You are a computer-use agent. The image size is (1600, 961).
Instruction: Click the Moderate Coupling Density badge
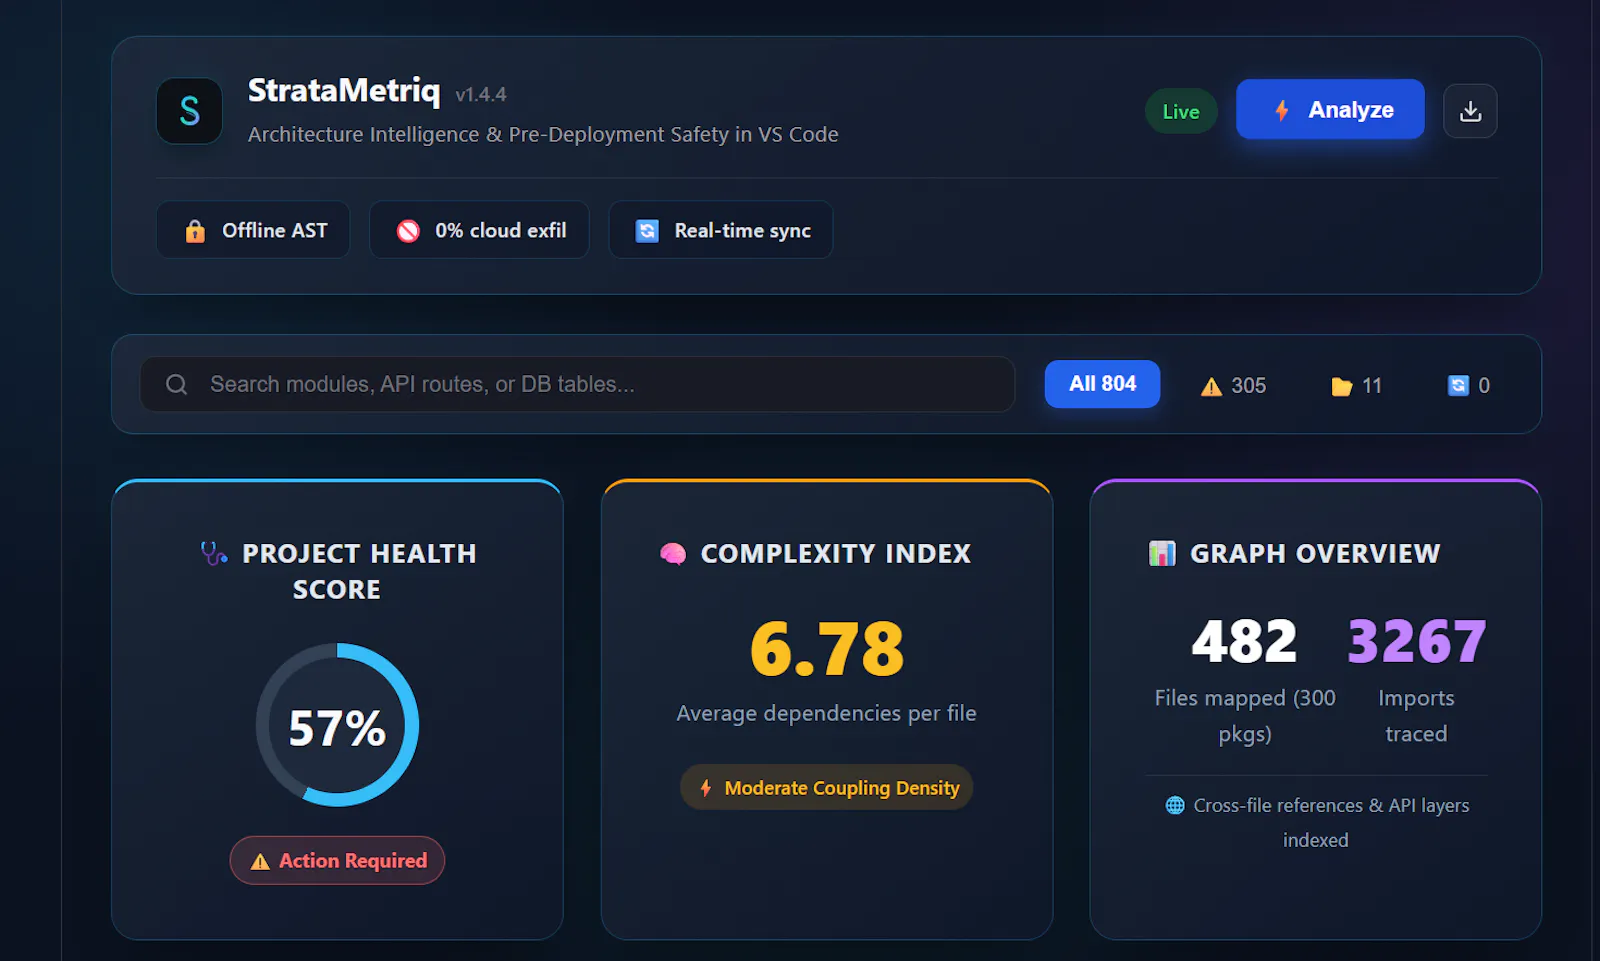[826, 788]
